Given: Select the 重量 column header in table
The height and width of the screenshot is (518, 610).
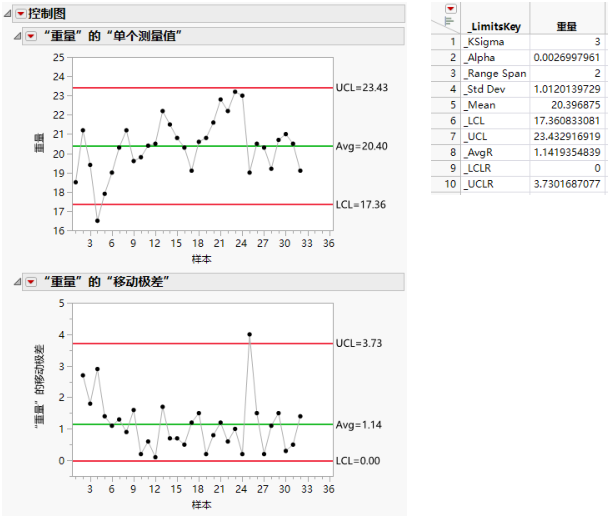Looking at the screenshot, I should click(x=566, y=26).
